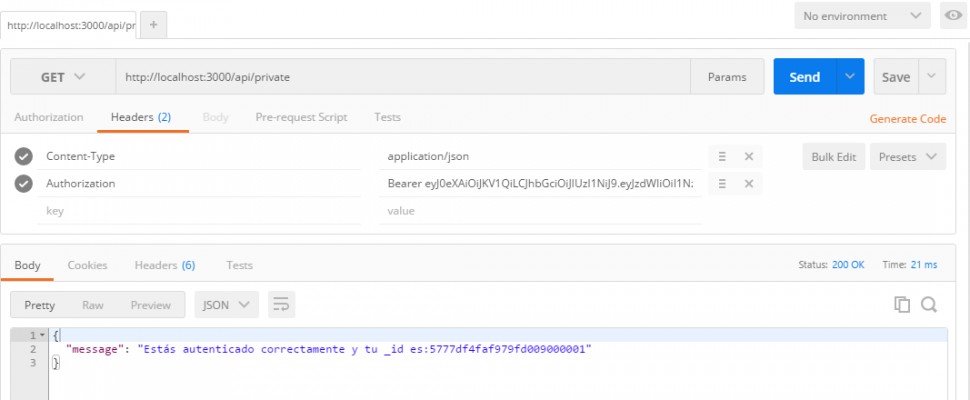Open environment quick look eye icon

(x=953, y=16)
